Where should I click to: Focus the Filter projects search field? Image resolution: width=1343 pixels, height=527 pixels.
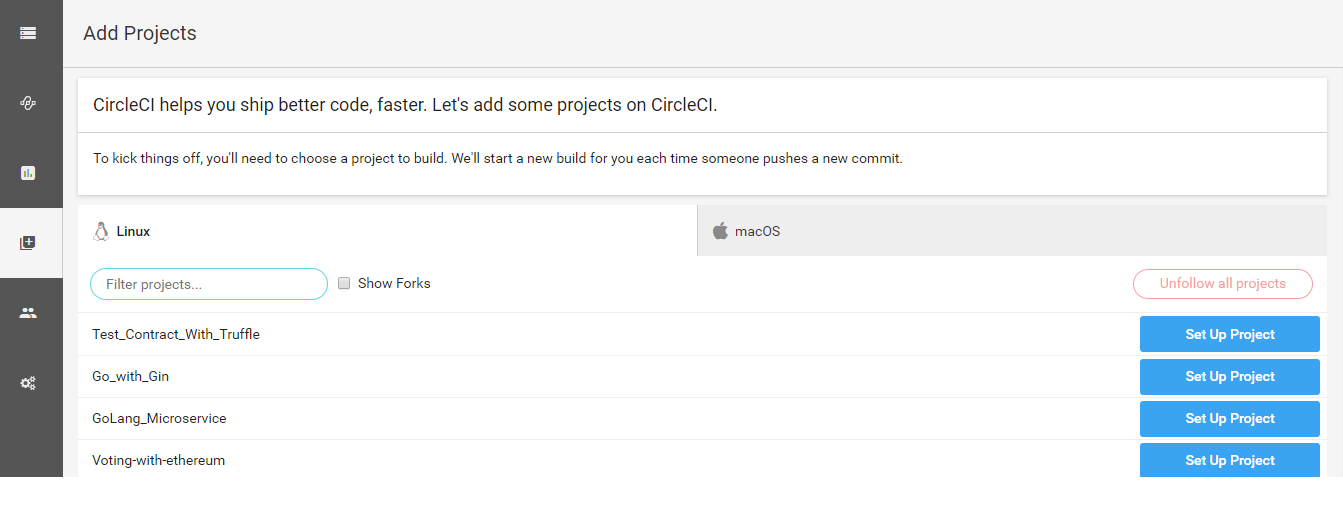click(x=209, y=284)
